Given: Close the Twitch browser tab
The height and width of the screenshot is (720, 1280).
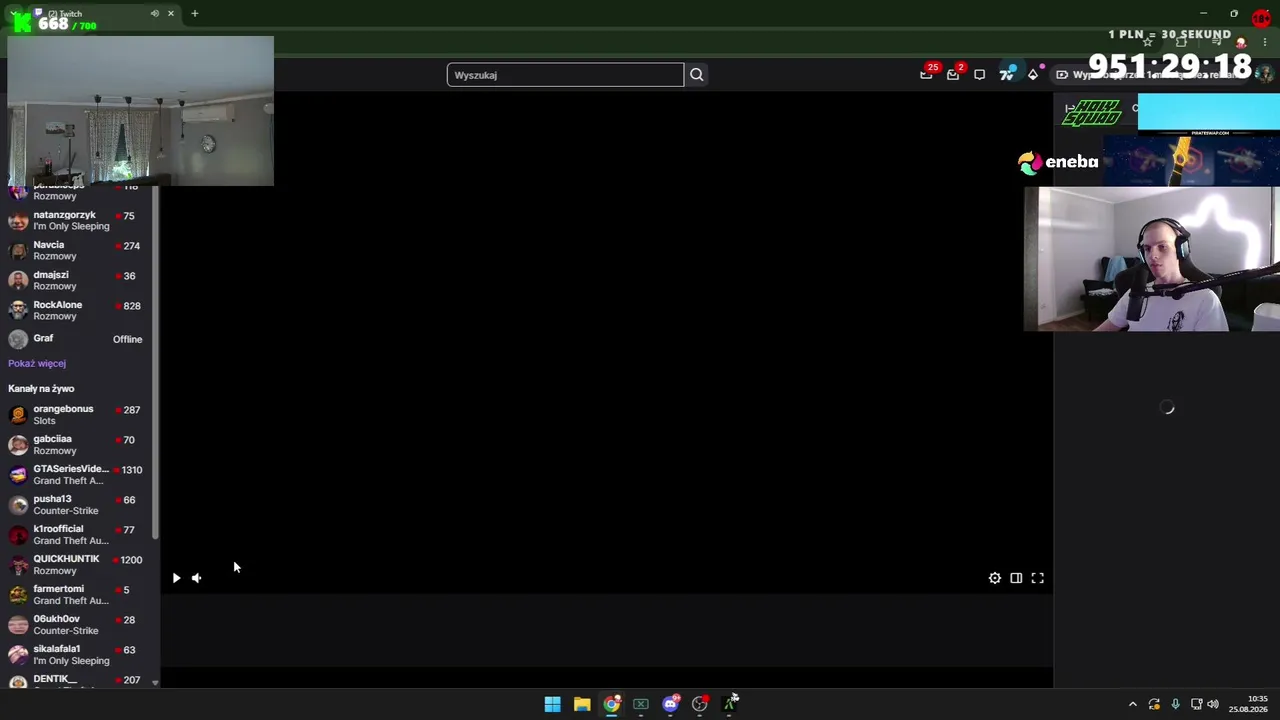Looking at the screenshot, I should tap(171, 13).
